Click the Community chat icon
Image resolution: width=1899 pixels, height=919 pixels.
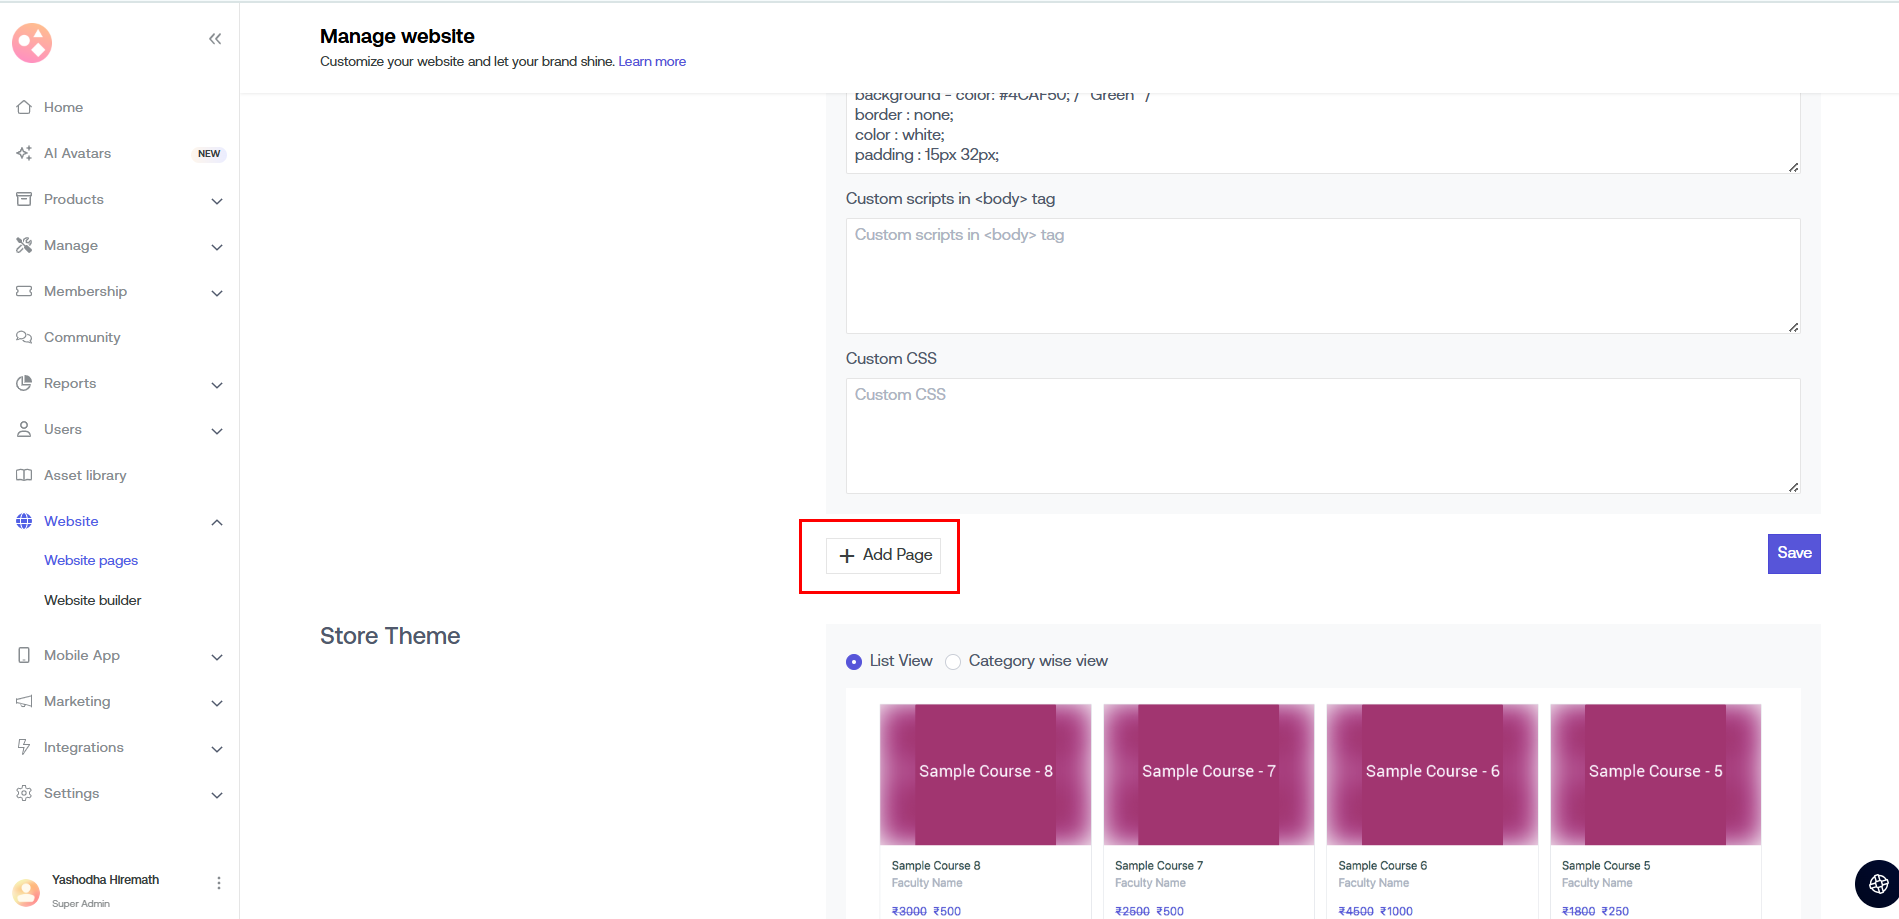pos(24,337)
